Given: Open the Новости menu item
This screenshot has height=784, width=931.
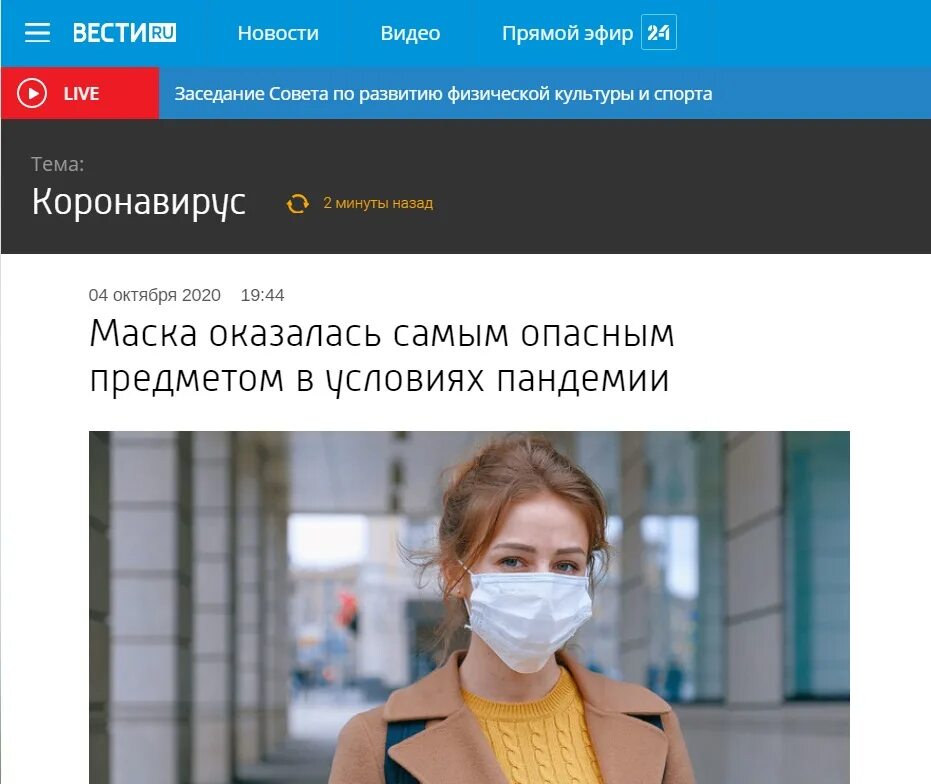Looking at the screenshot, I should [278, 33].
